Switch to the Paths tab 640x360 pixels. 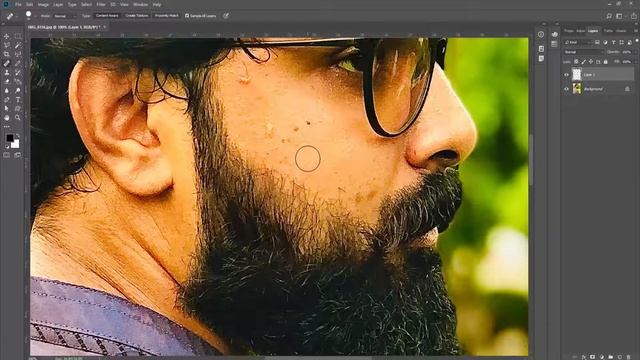(608, 31)
